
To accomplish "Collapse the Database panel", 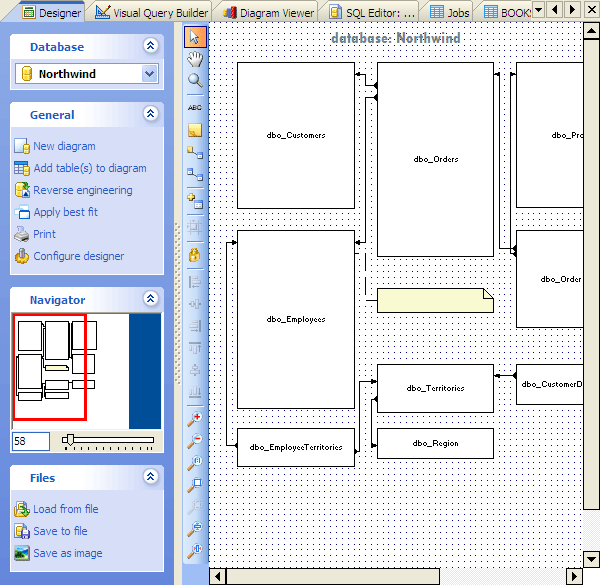I will (151, 46).
